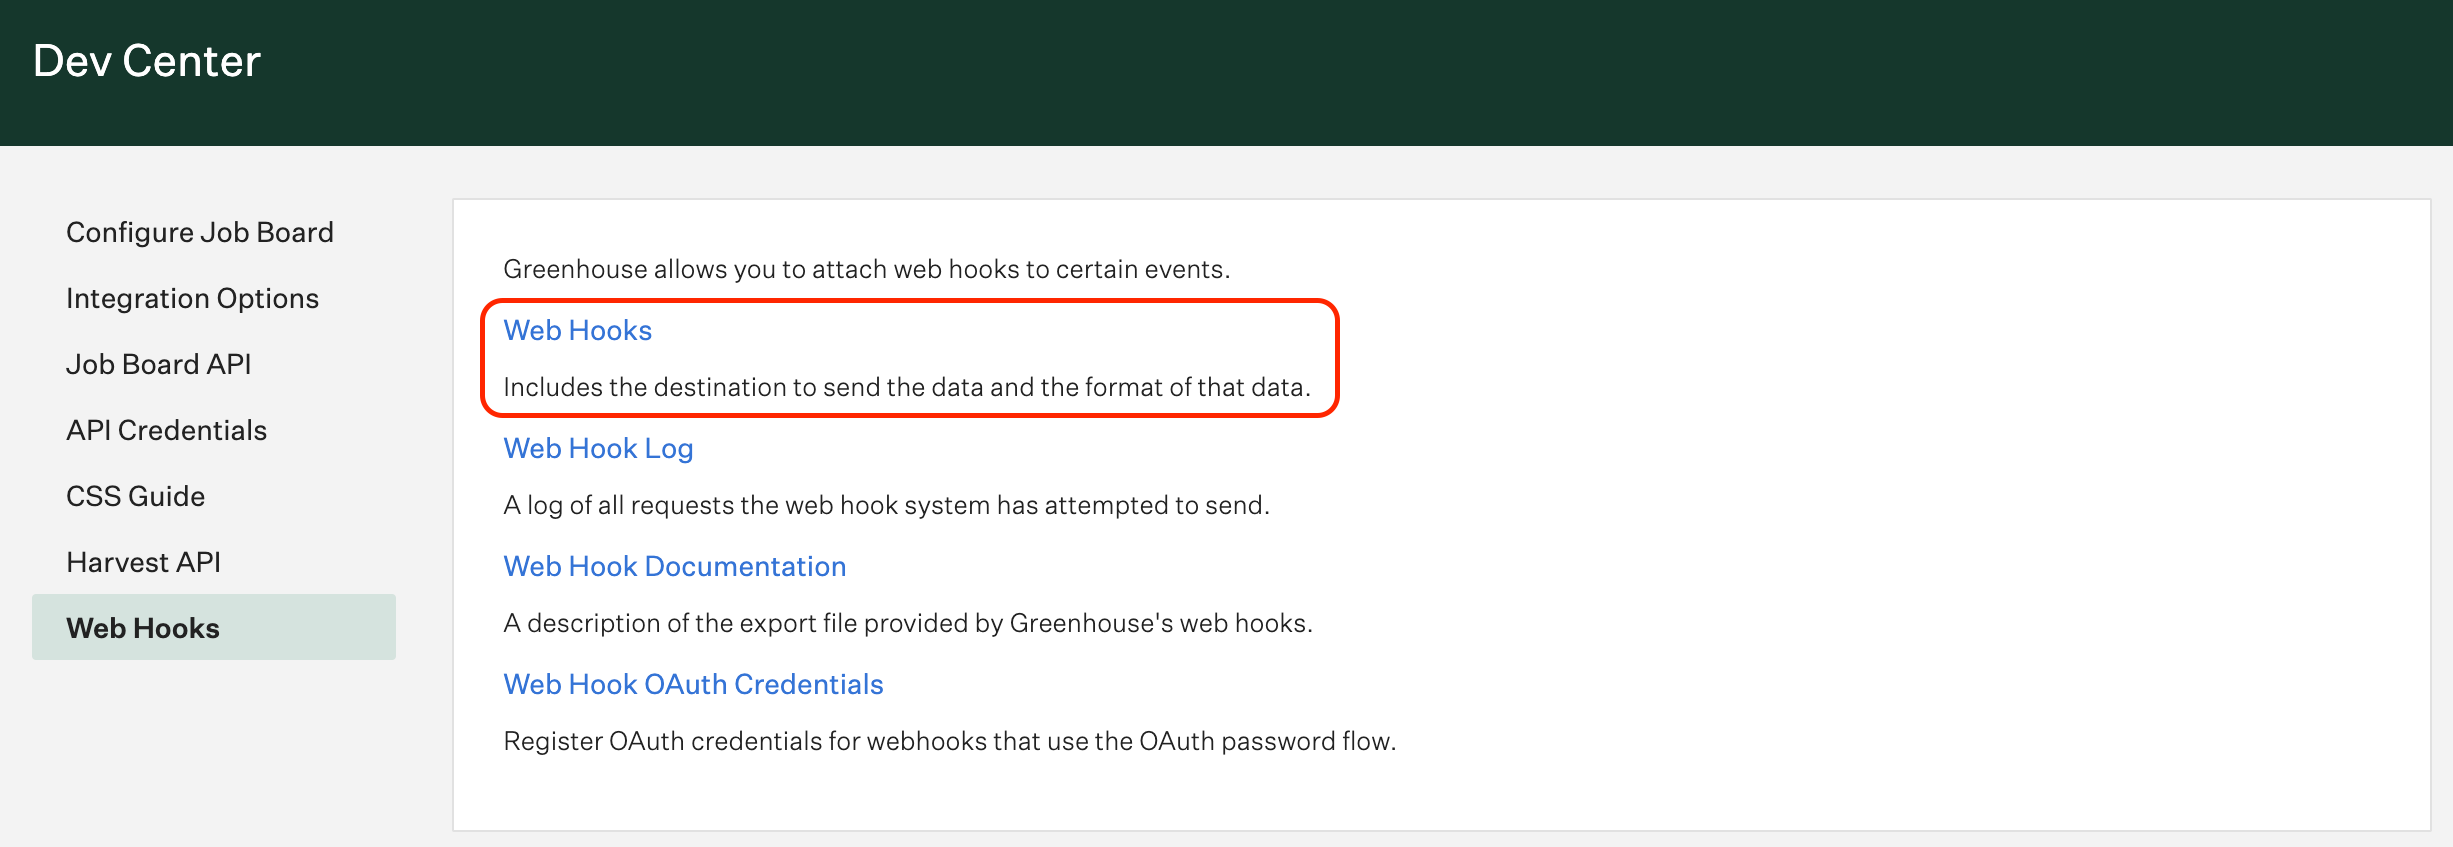Select Harvest API from the navigation
The height and width of the screenshot is (847, 2453).
click(x=143, y=561)
